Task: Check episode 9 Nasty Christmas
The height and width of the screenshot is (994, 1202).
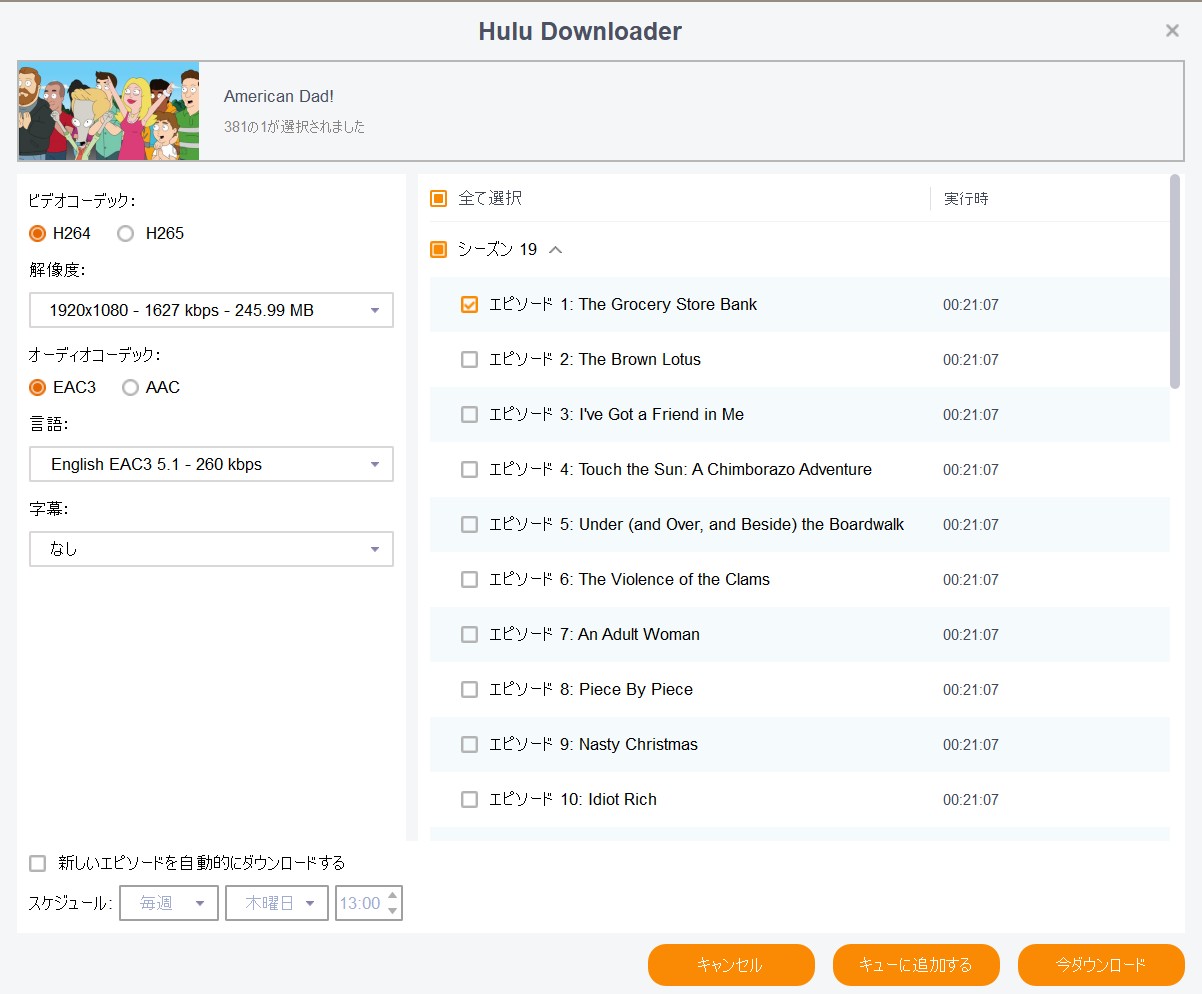Action: tap(469, 744)
